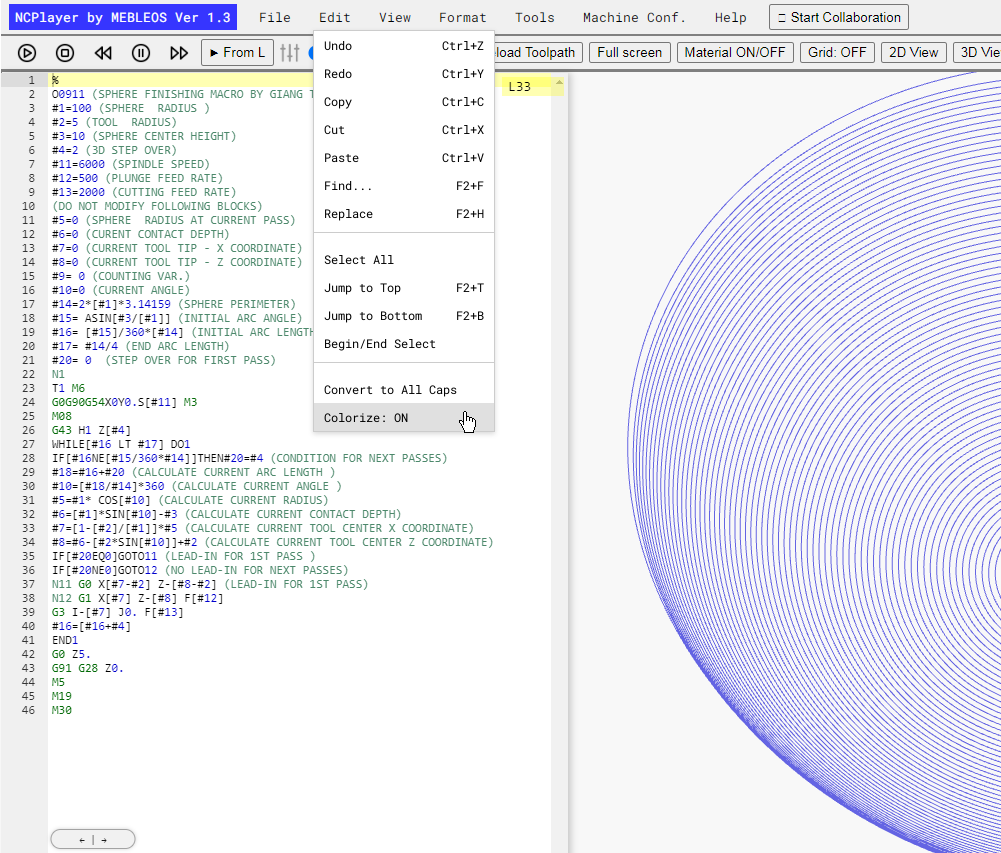Click the small up arrow beside L33
This screenshot has height=853, width=1001.
(x=559, y=84)
